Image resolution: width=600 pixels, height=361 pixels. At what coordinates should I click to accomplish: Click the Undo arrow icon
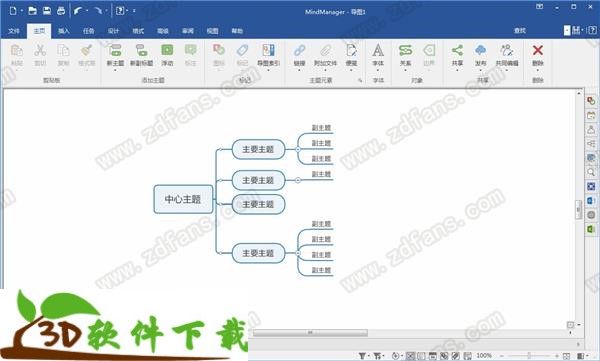pos(78,11)
